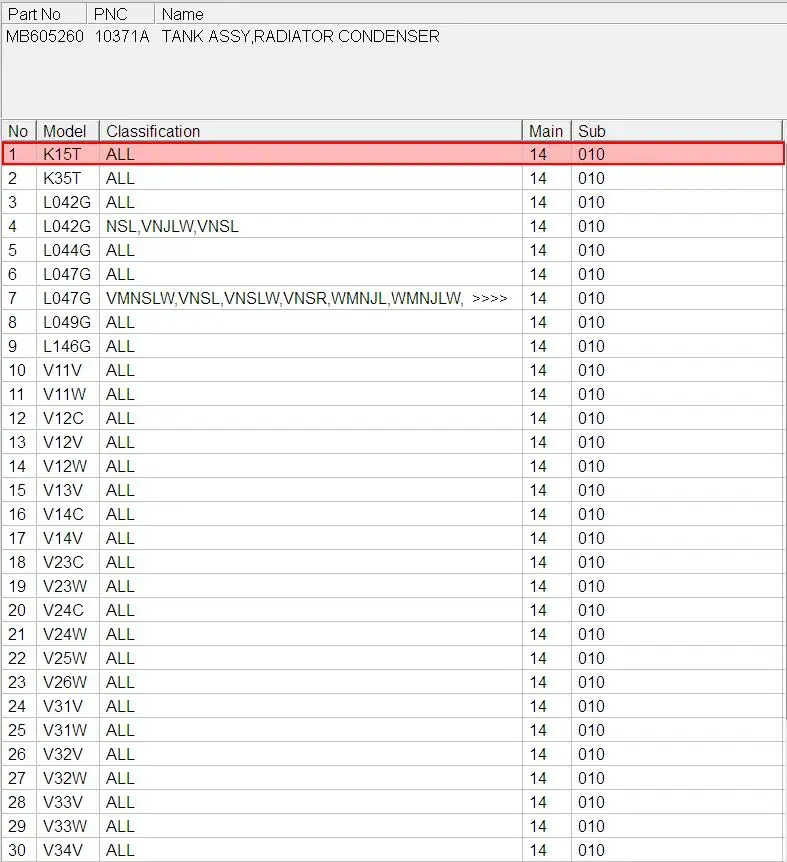Sort by the Classification column header
The image size is (787, 862).
tap(311, 131)
